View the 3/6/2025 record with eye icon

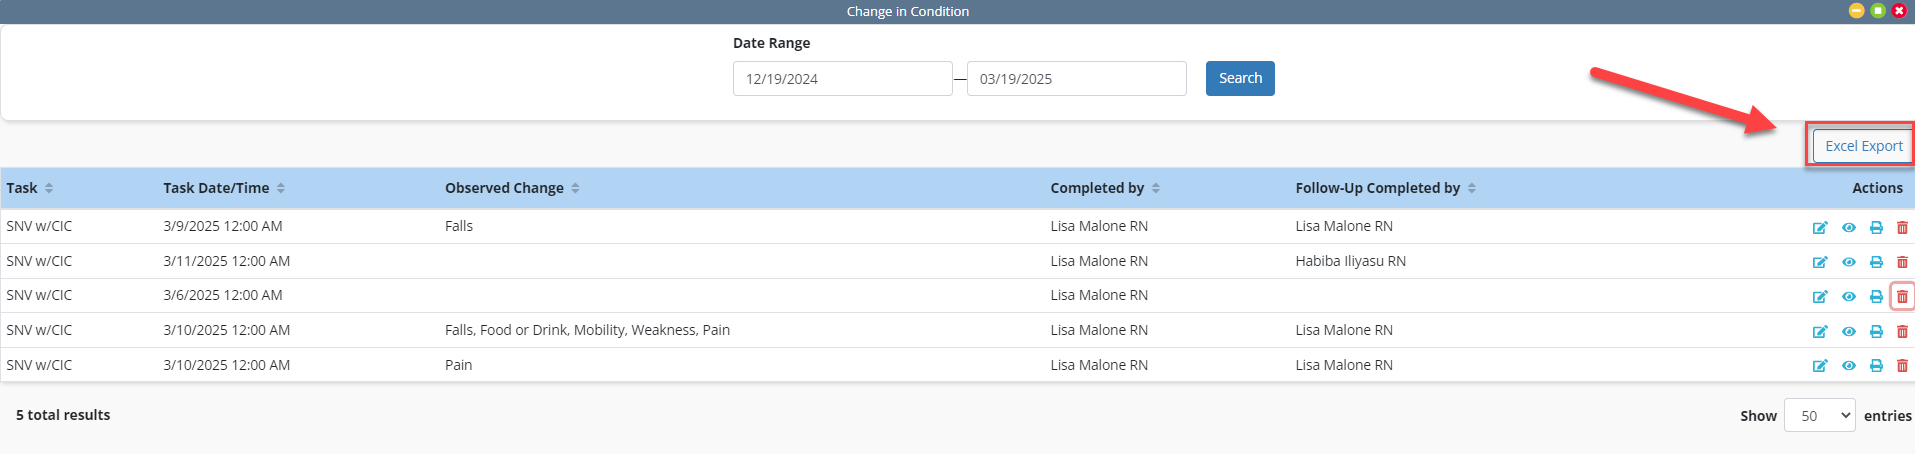(1849, 296)
